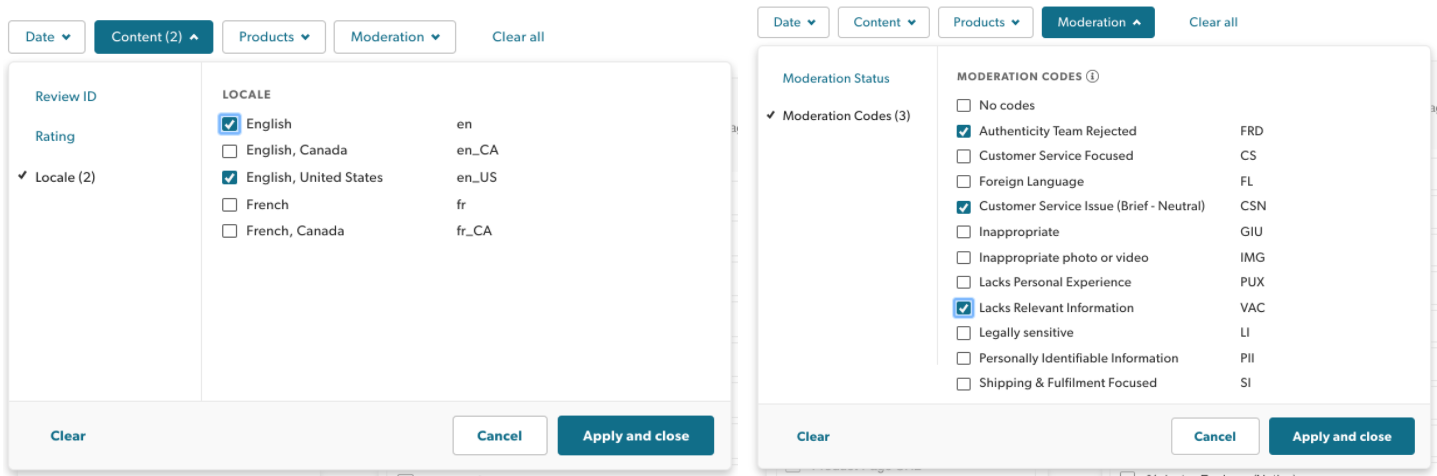Uncheck Authenticity Team Rejected checkbox

(964, 131)
